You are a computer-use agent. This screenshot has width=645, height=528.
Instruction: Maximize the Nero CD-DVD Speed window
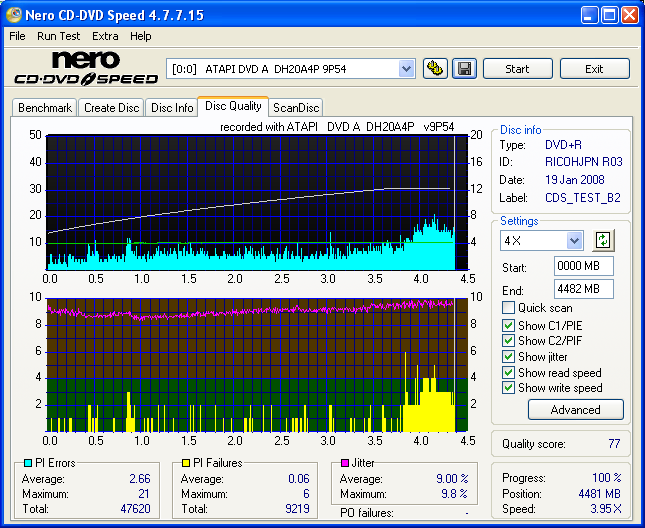(x=610, y=15)
